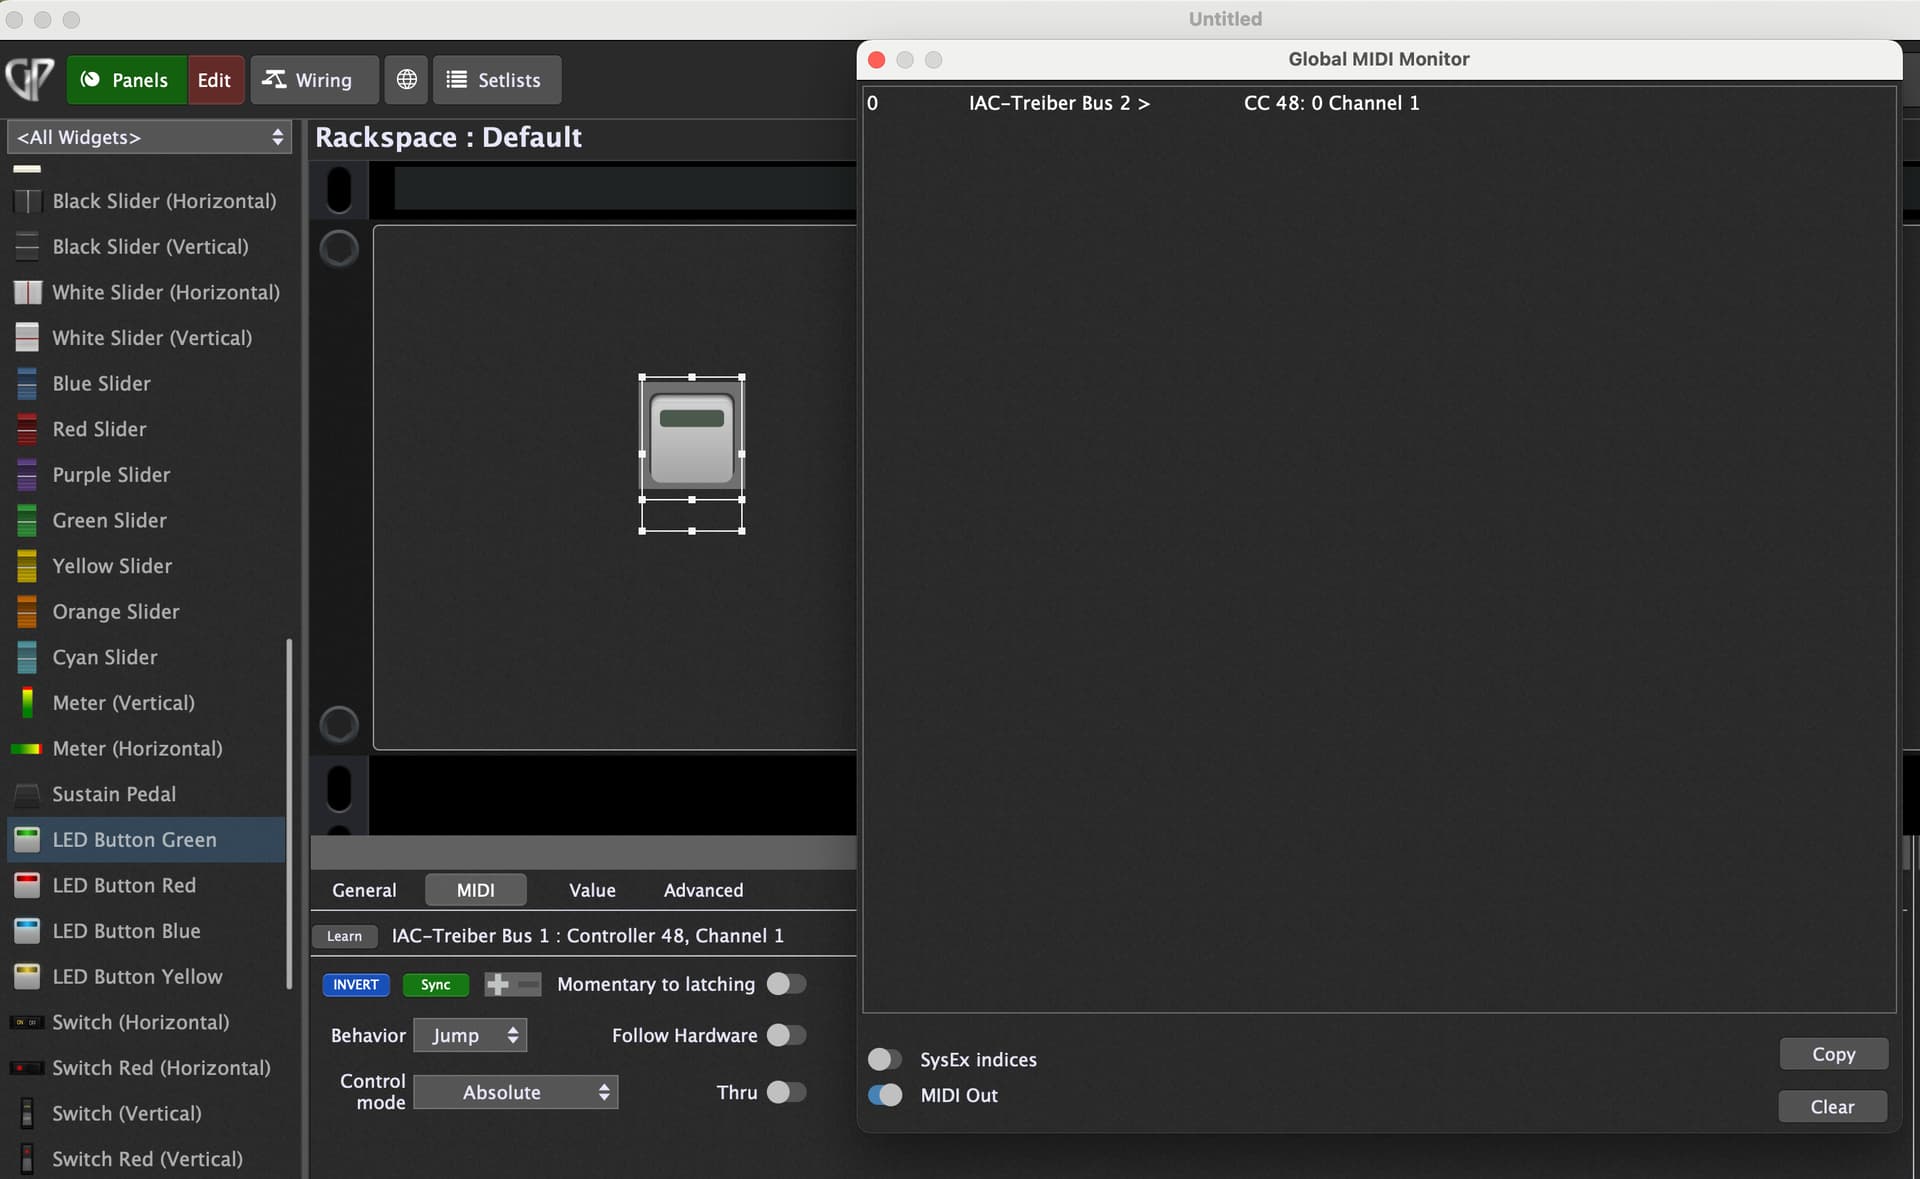The width and height of the screenshot is (1920, 1179).
Task: Open the Behavior Jump dropdown
Action: (470, 1035)
